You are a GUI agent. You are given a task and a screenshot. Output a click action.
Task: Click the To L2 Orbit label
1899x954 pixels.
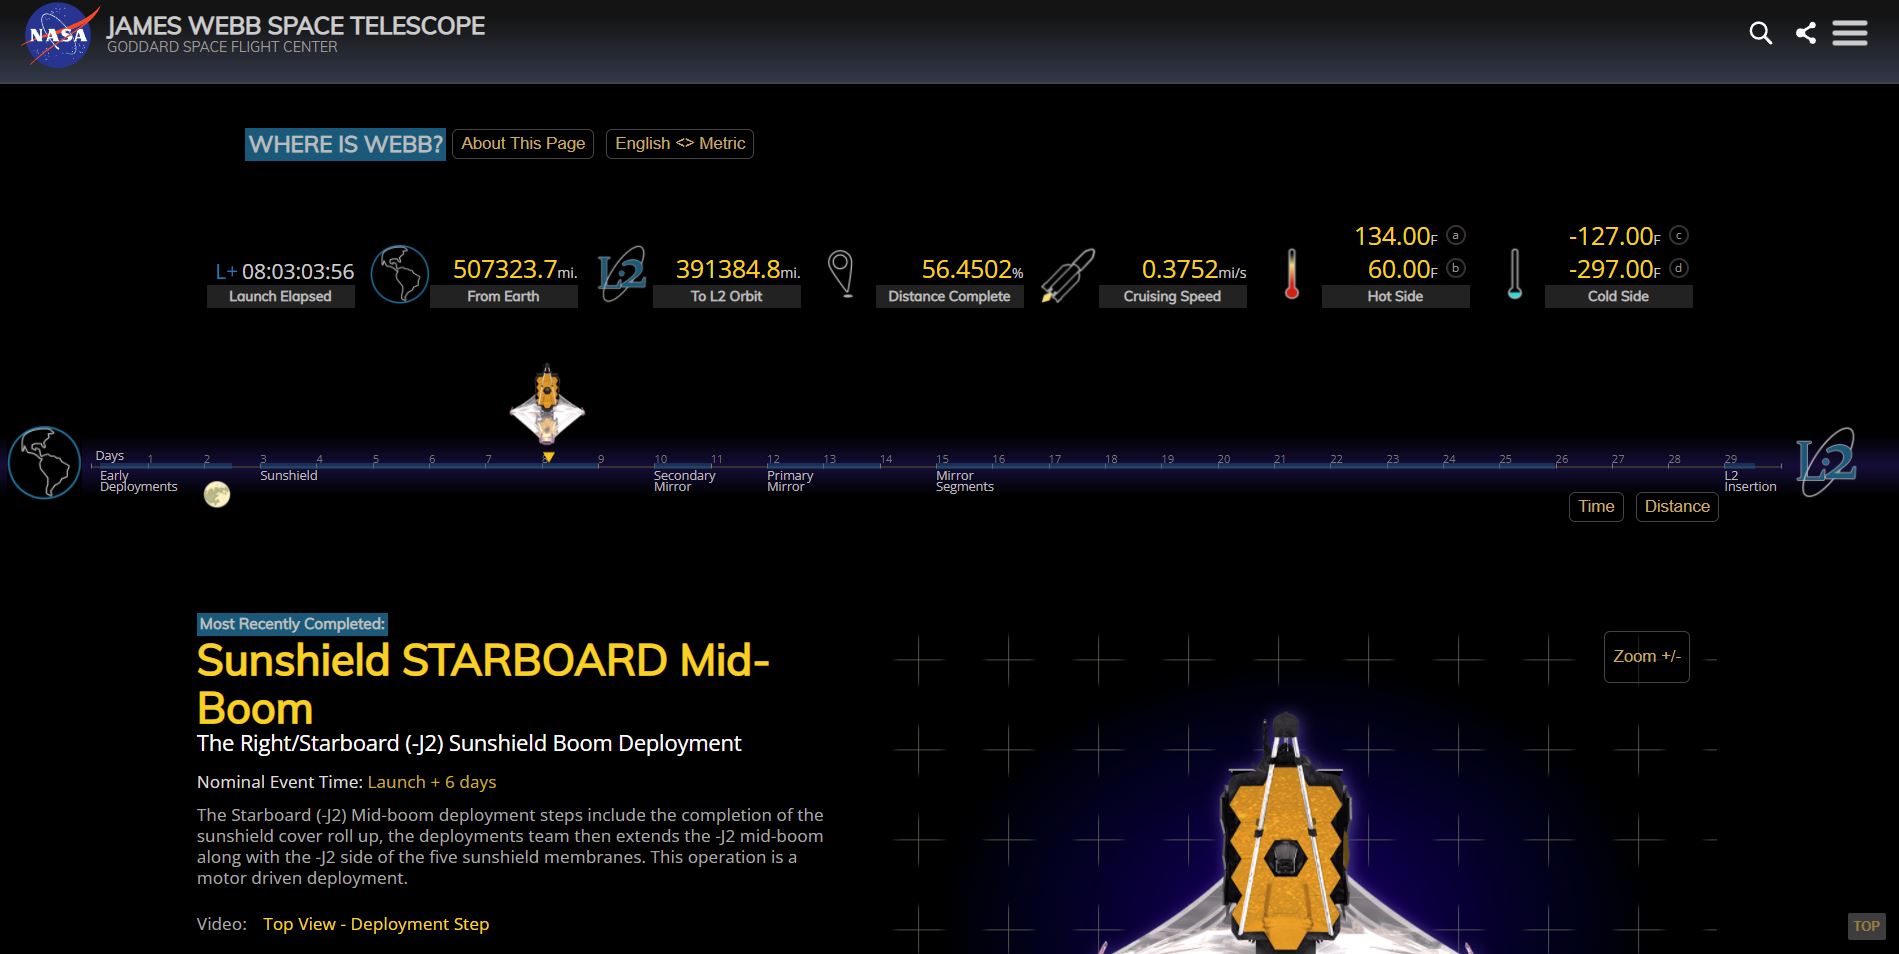tap(726, 296)
